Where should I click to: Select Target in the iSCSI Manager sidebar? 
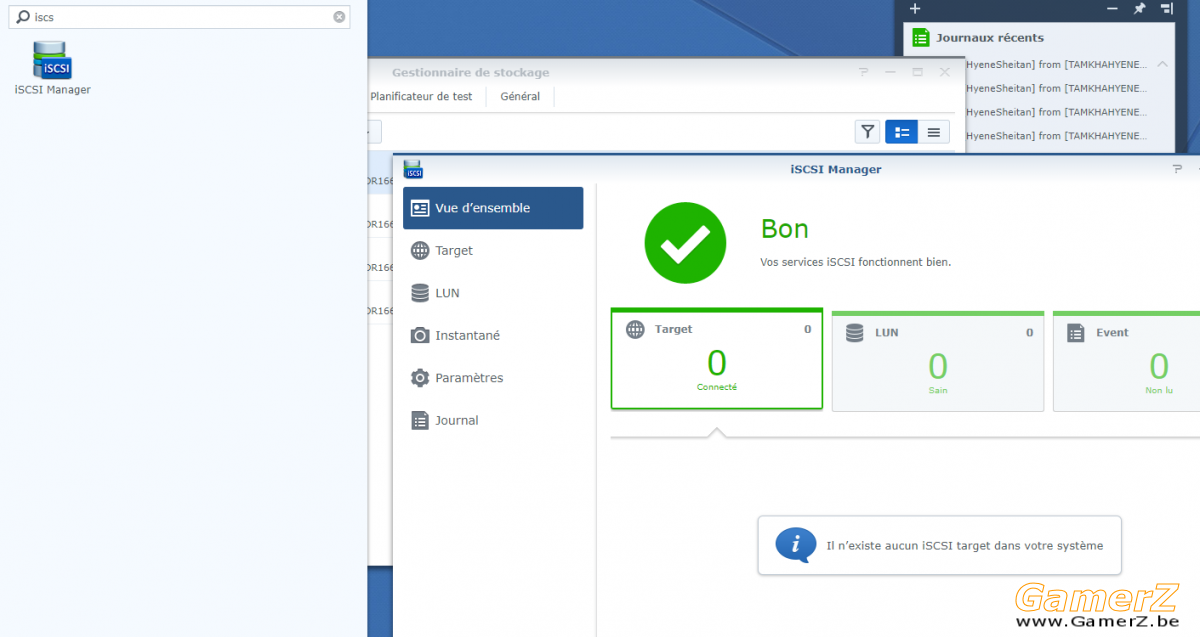493,251
